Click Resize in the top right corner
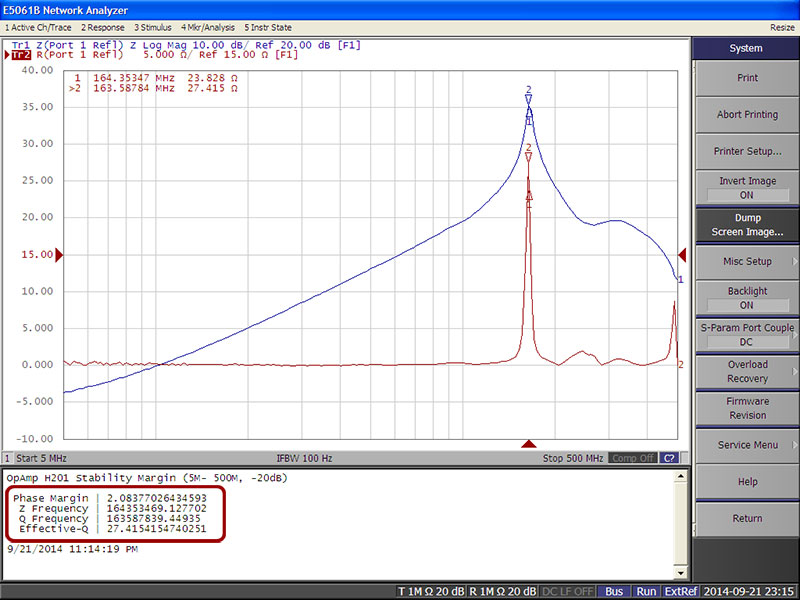Viewport: 800px width, 600px height. (x=782, y=27)
